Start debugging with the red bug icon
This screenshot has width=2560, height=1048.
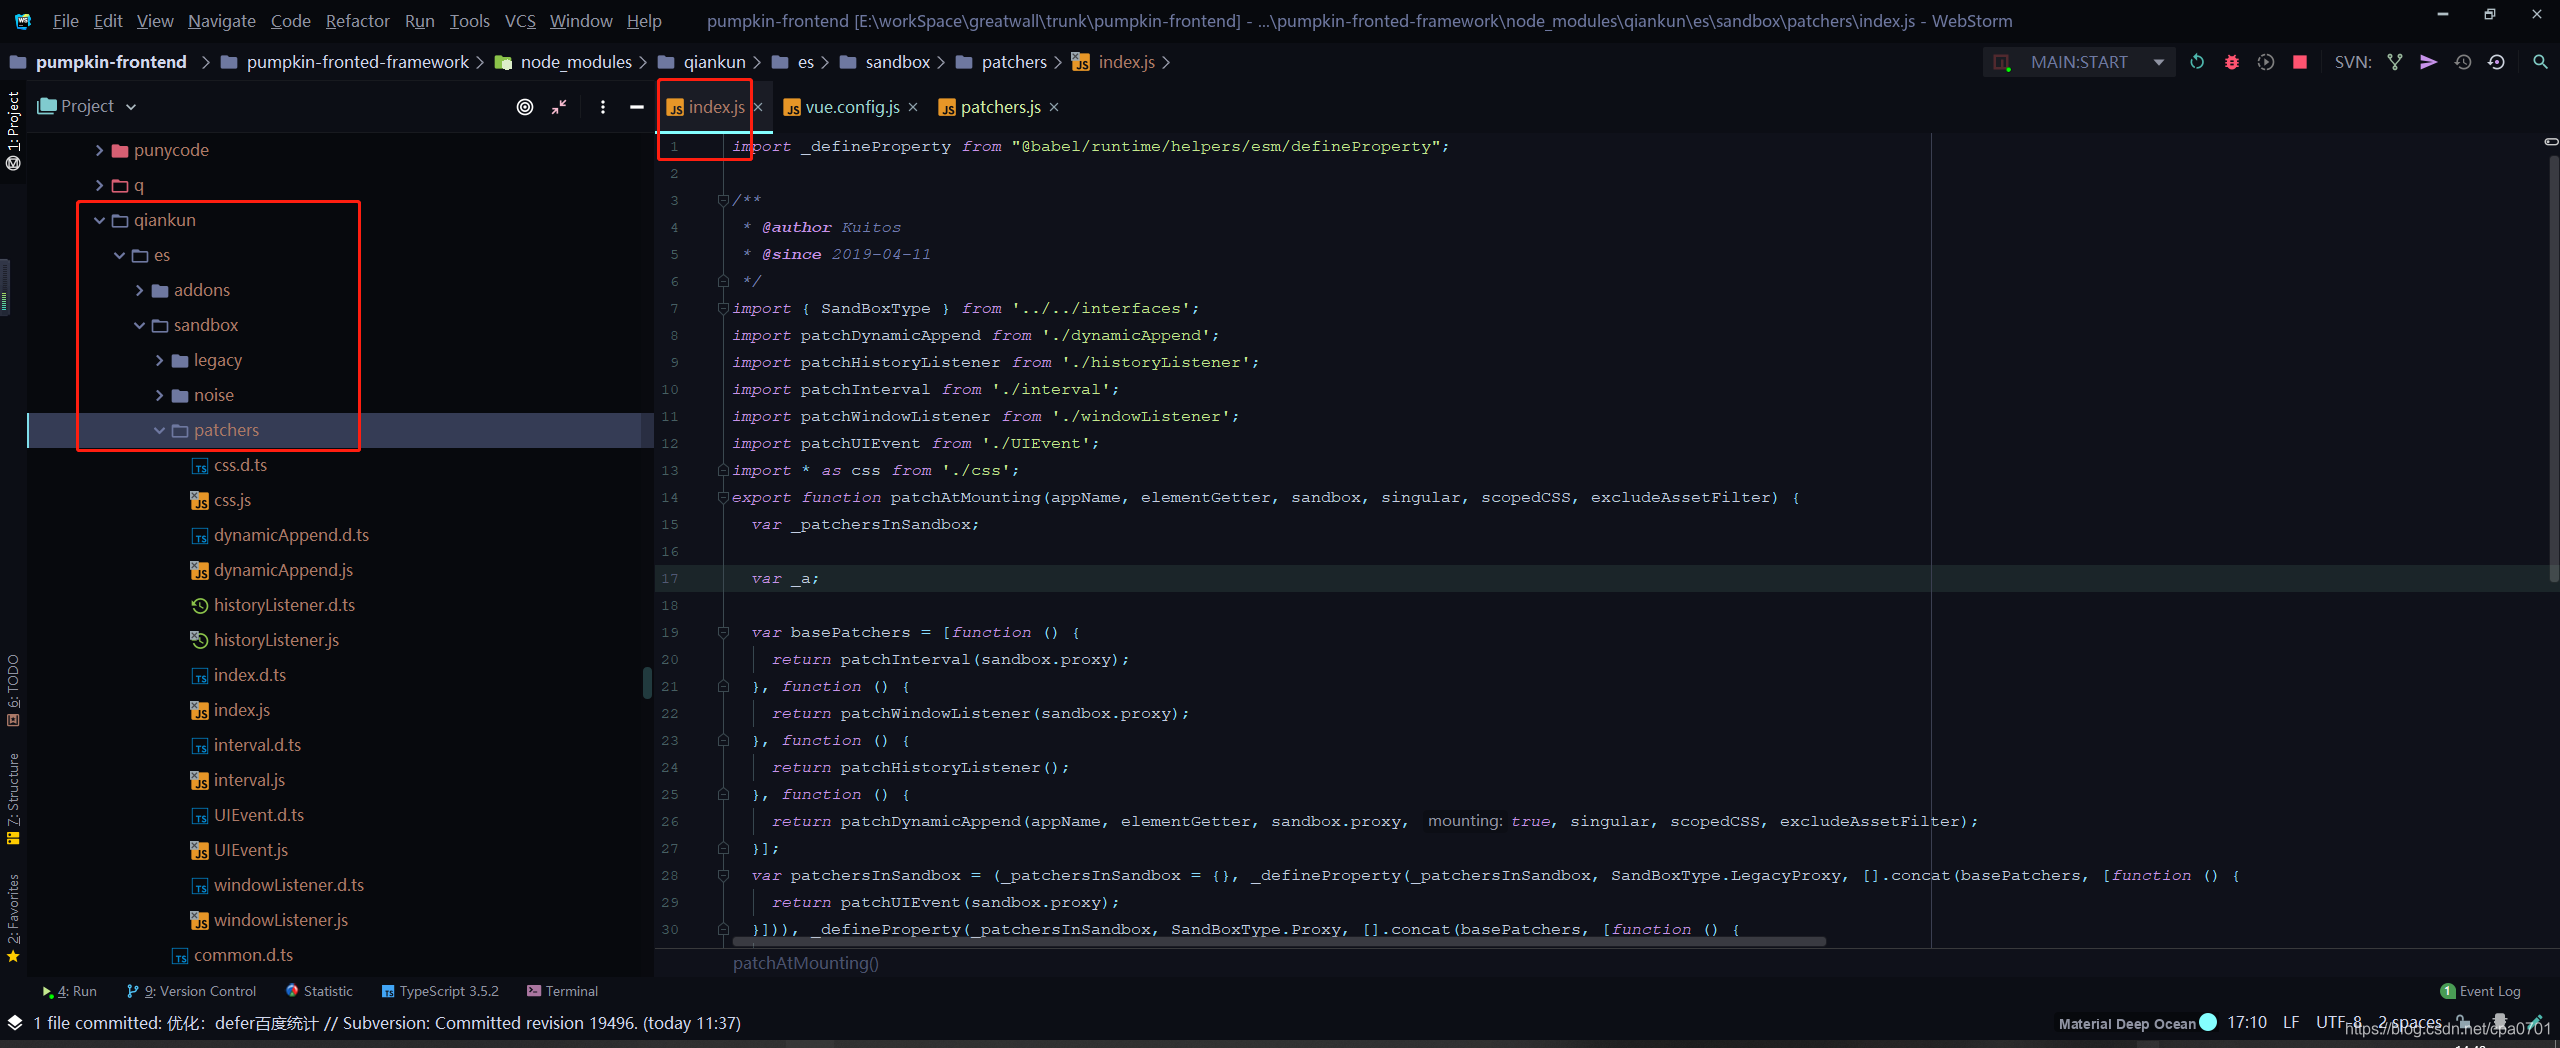pyautogui.click(x=2231, y=62)
